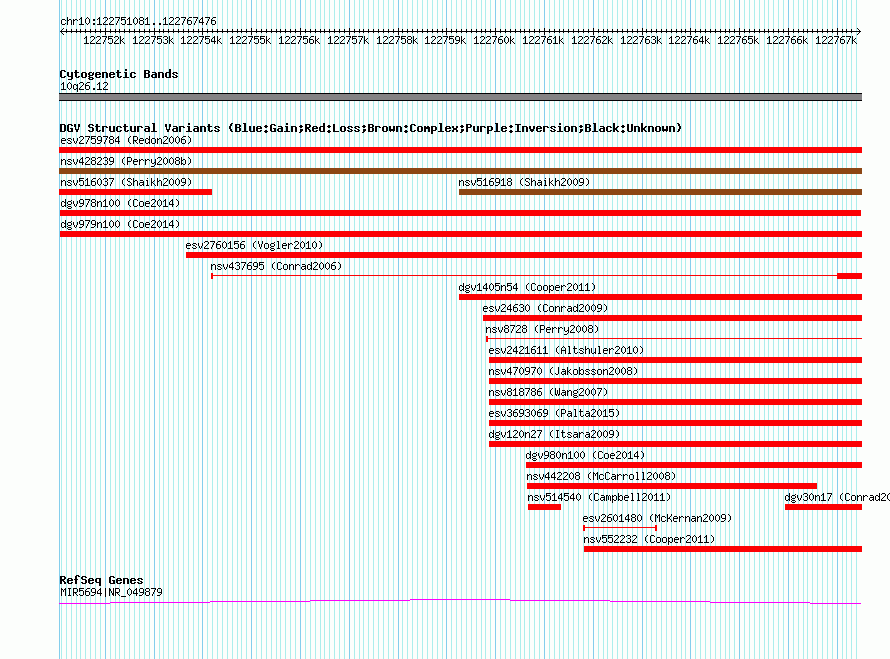This screenshot has width=890, height=659.
Task: Click the 122767k ruler tick label
Action: [x=836, y=40]
